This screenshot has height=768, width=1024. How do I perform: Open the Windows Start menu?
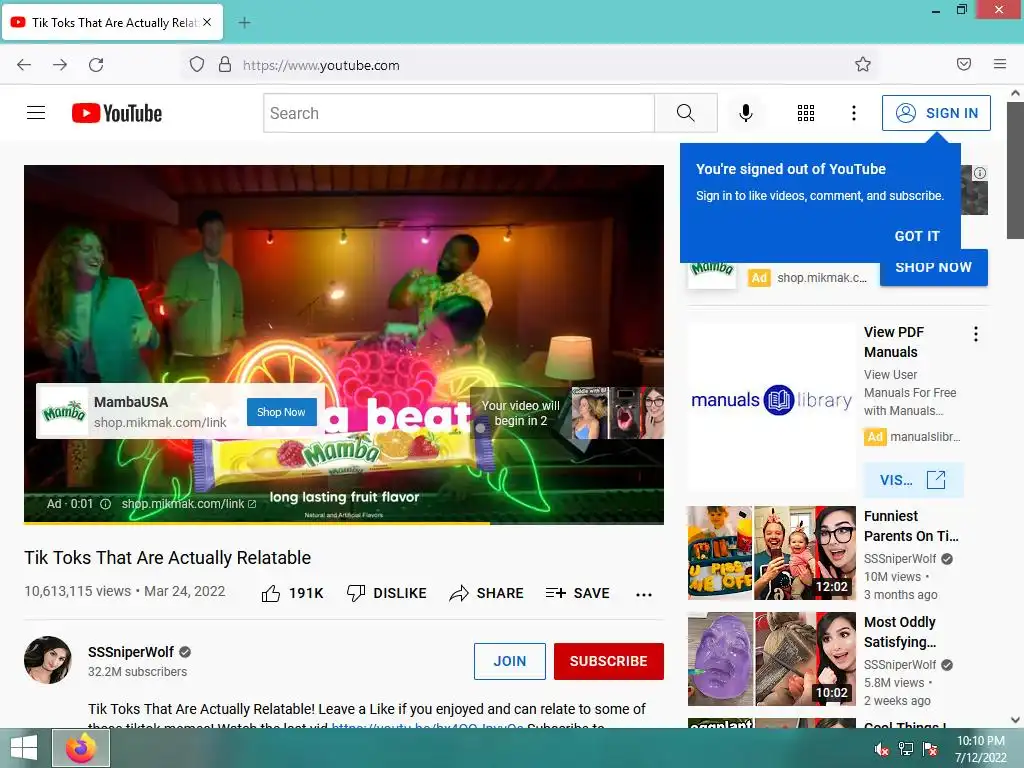tap(24, 748)
